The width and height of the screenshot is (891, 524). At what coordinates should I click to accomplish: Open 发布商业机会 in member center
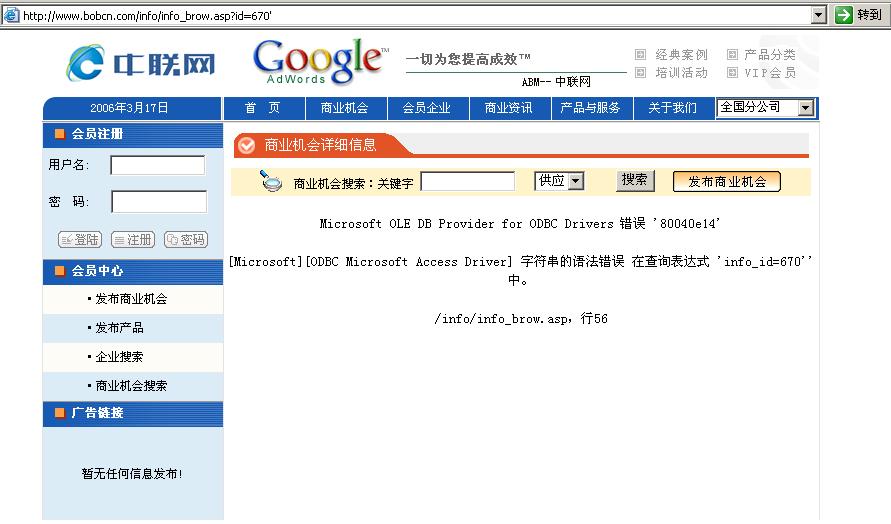tap(131, 299)
